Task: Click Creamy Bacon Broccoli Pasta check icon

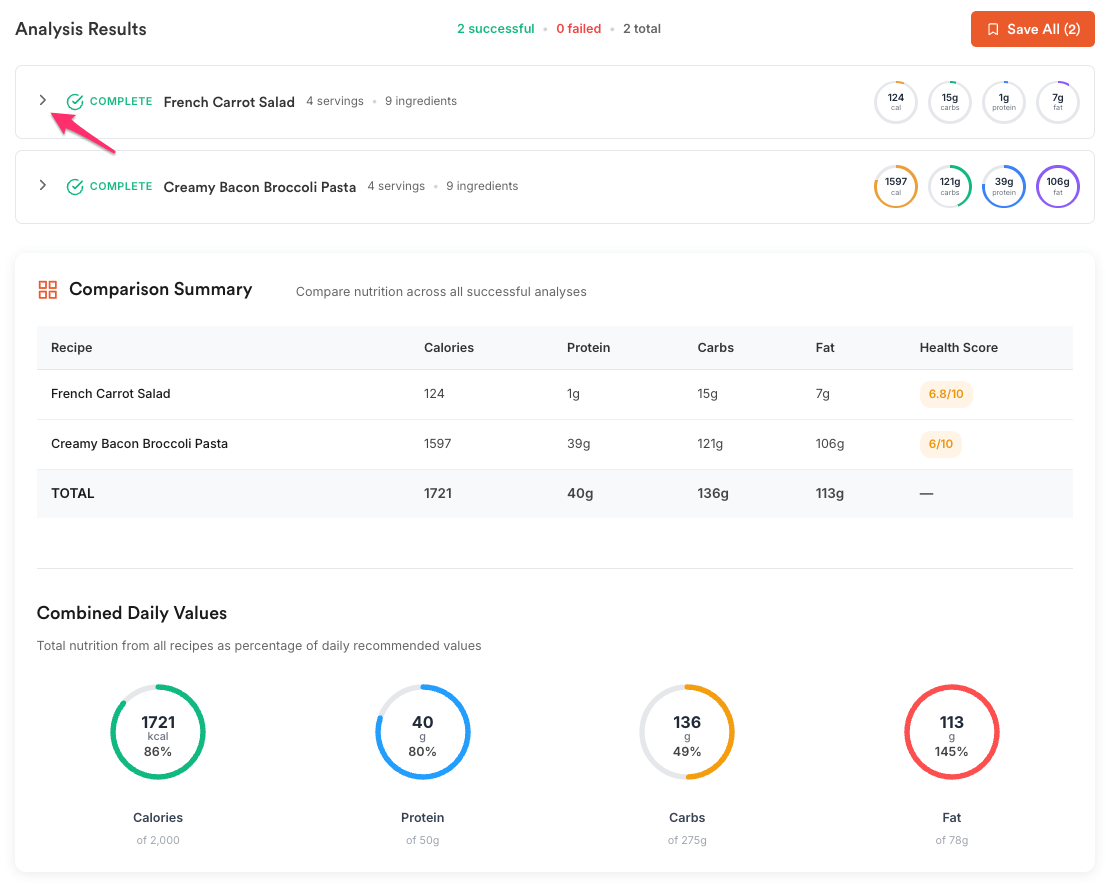Action: pyautogui.click(x=75, y=186)
